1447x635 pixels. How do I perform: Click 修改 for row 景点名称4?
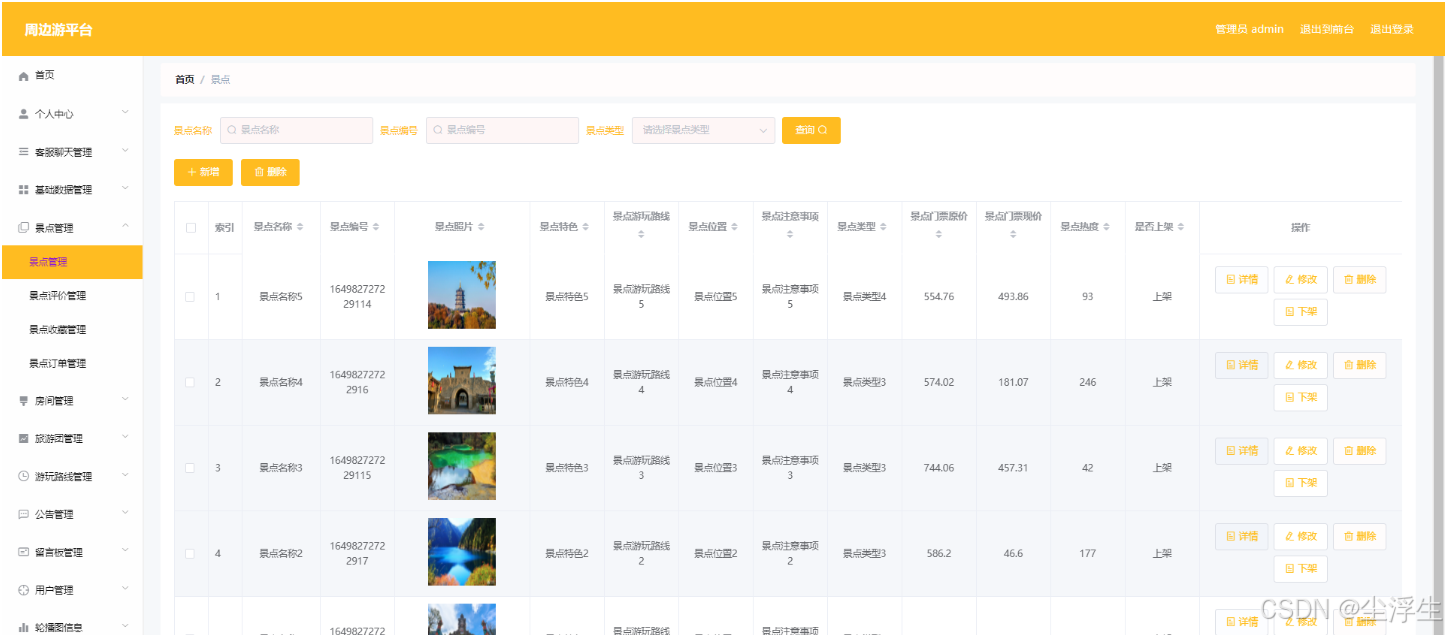[x=1300, y=365]
